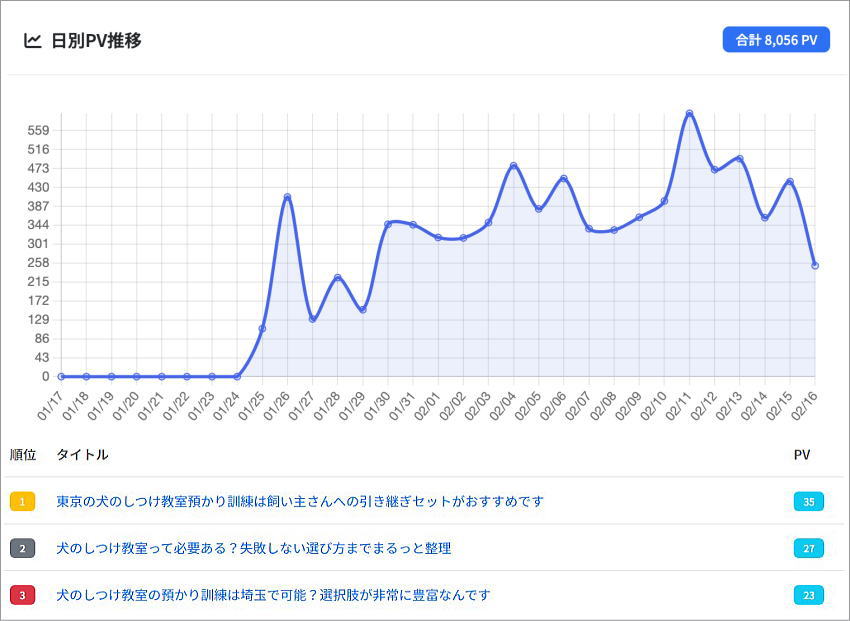This screenshot has width=850, height=621.
Task: Click the line chart icon beside 日別PV推移
Action: tap(33, 40)
